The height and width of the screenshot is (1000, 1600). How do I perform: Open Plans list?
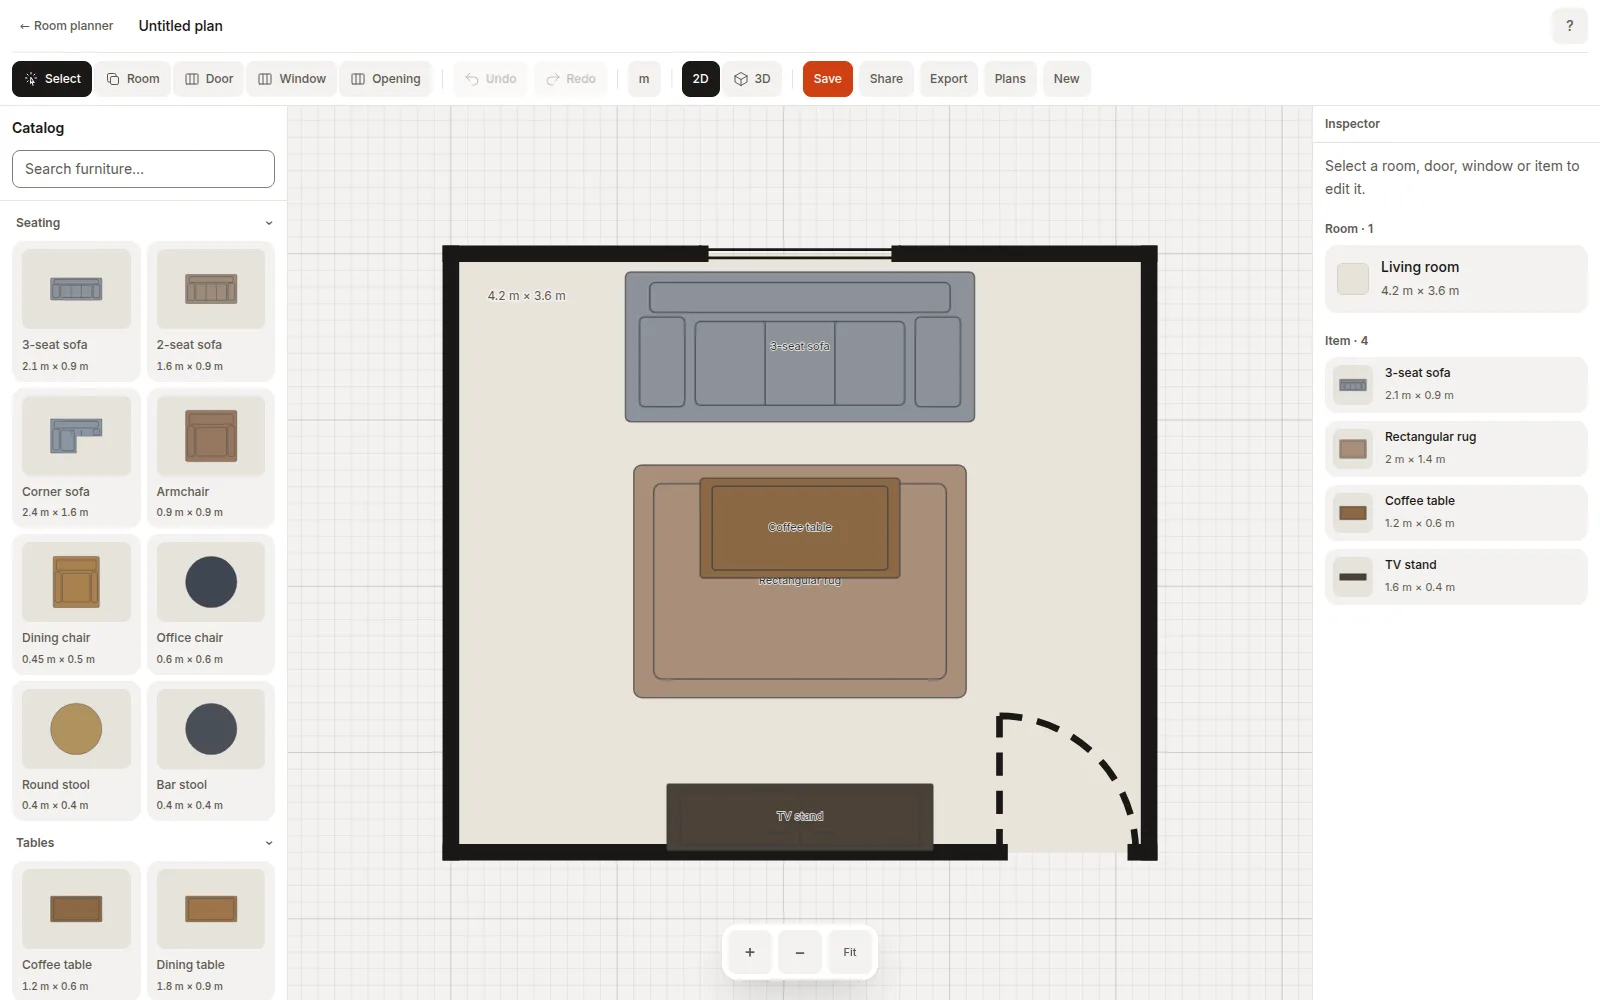pos(1010,79)
